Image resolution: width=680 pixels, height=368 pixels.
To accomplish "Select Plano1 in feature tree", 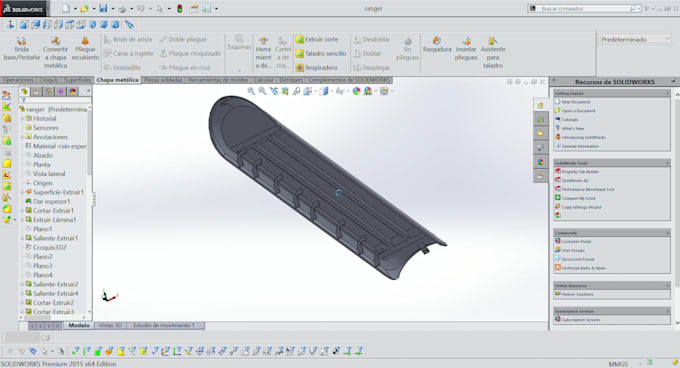I will (x=42, y=229).
